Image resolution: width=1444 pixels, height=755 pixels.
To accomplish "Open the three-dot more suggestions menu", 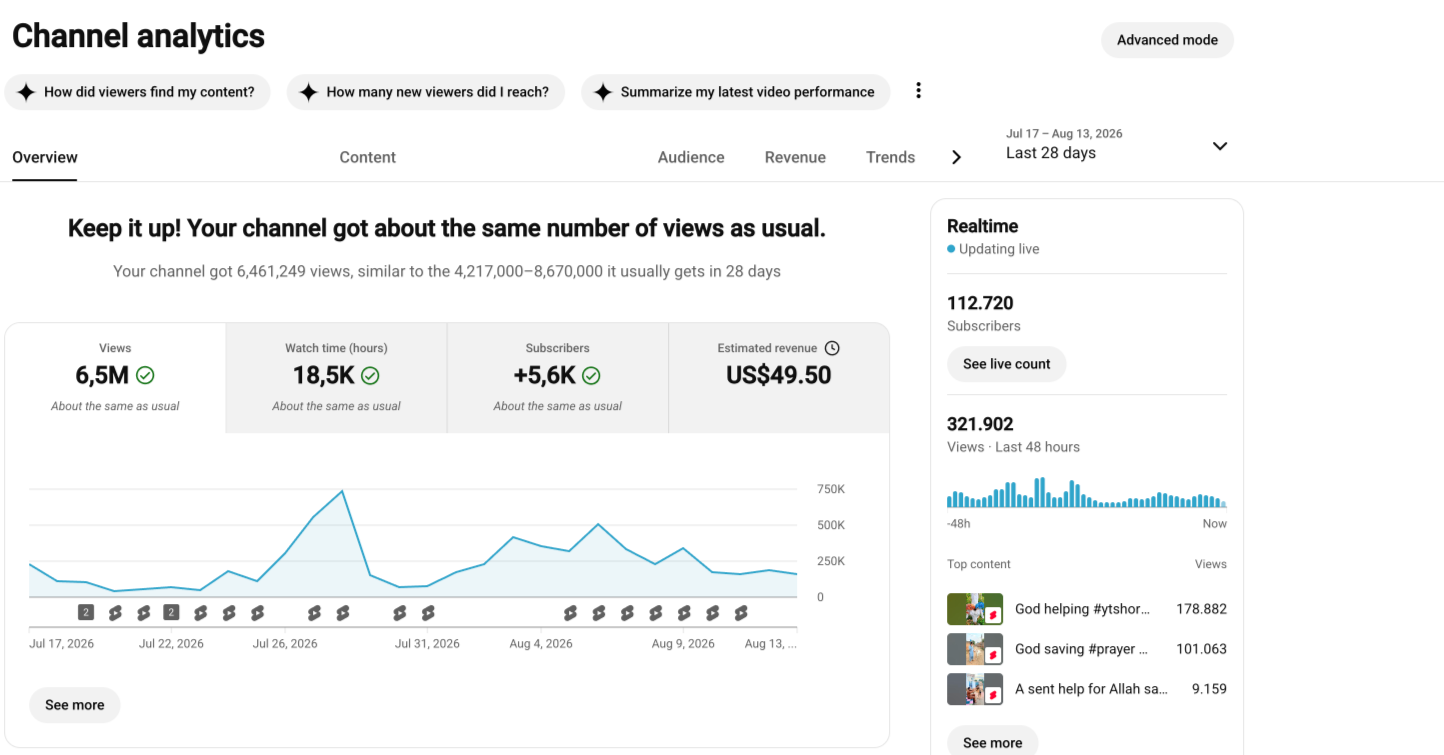I will click(x=918, y=91).
